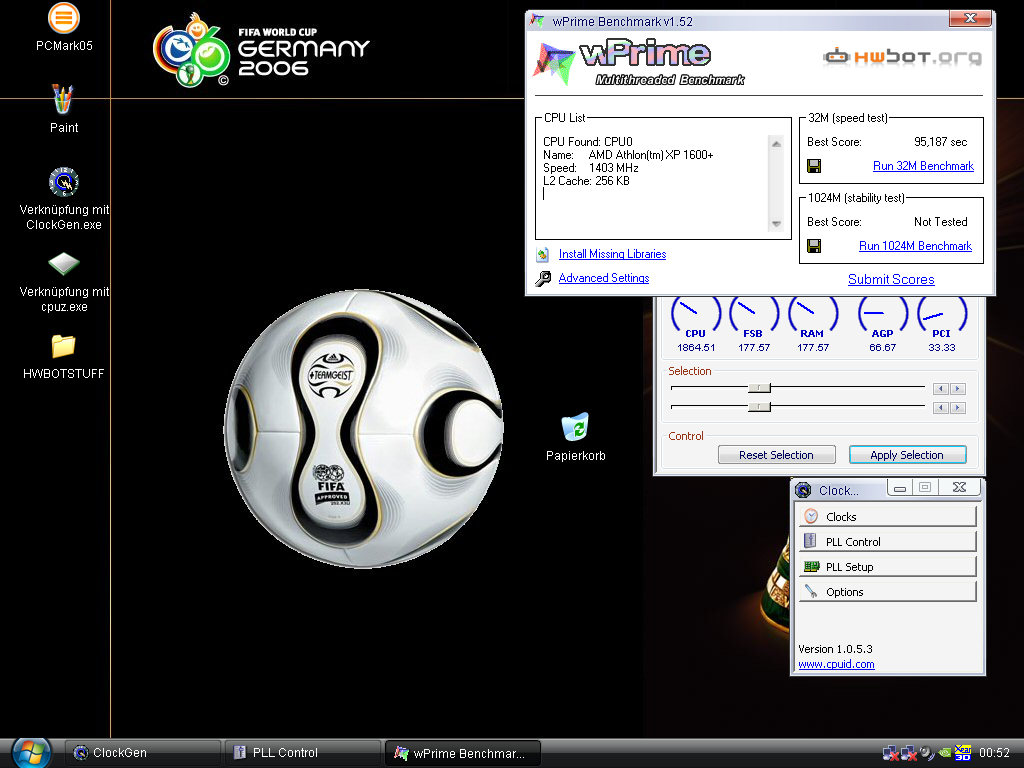Click the '1864.51' CPU clock value

click(696, 347)
